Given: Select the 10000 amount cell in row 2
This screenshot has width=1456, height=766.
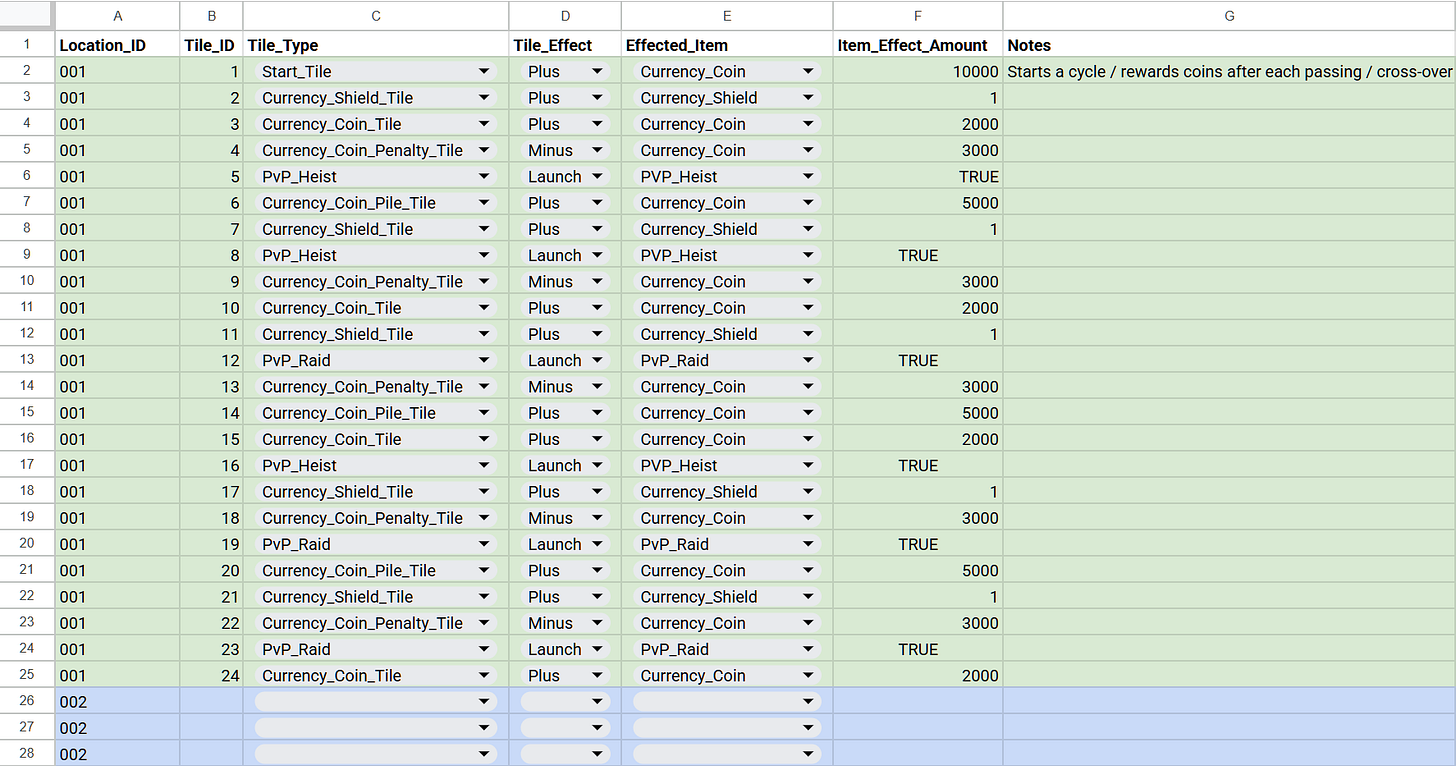Looking at the screenshot, I should pyautogui.click(x=918, y=72).
